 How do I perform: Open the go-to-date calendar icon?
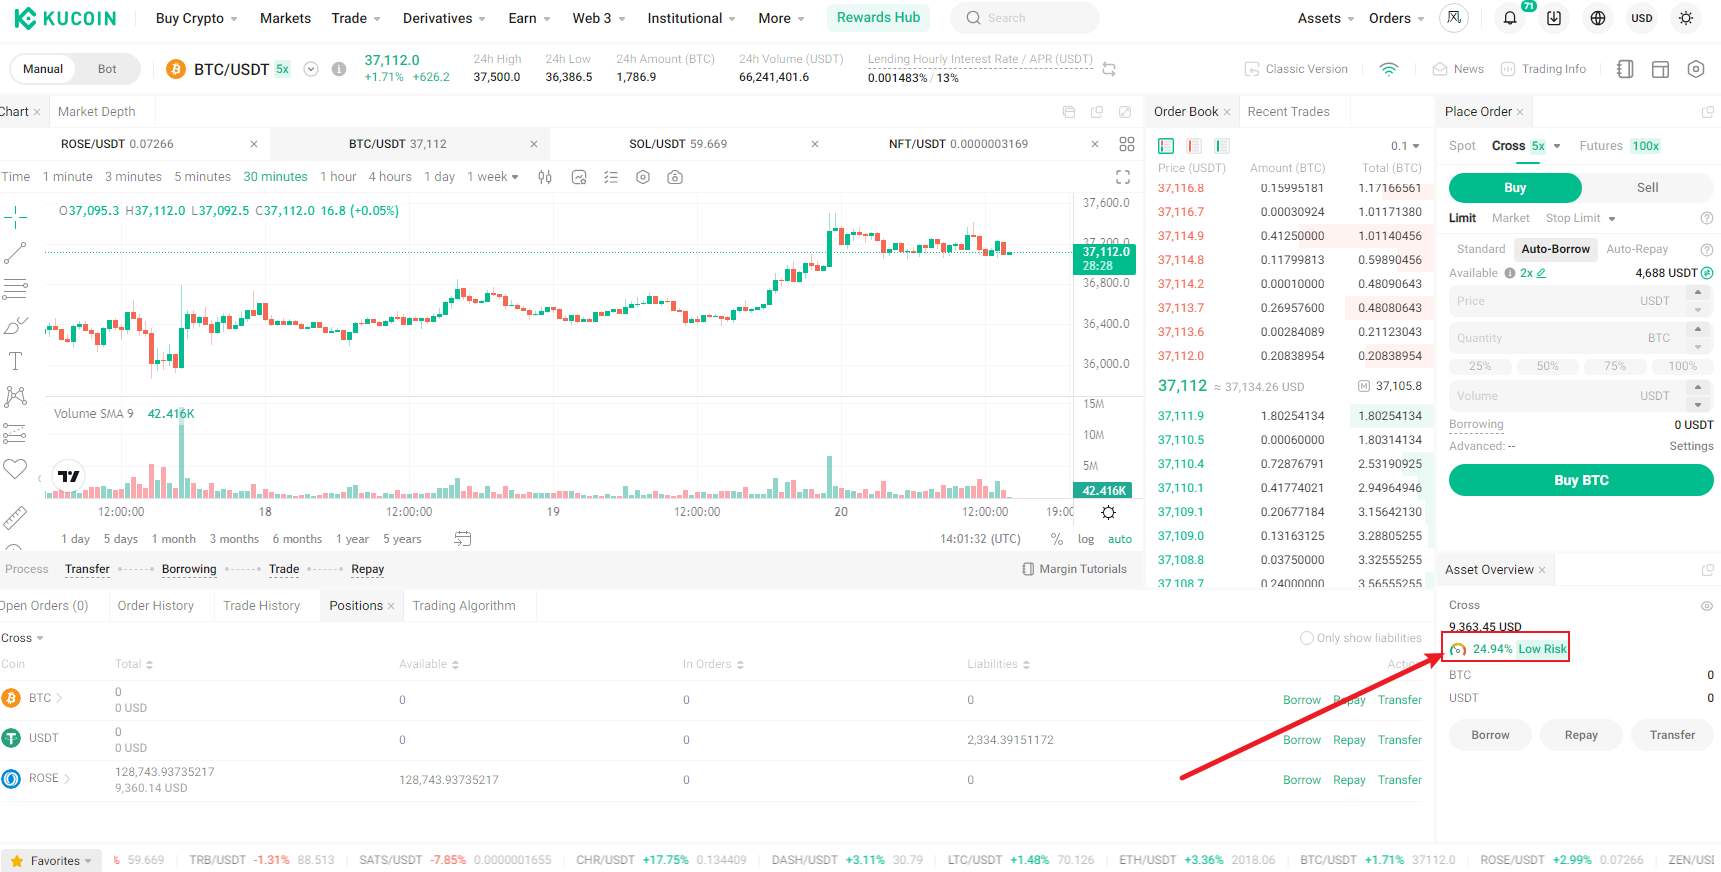(463, 539)
